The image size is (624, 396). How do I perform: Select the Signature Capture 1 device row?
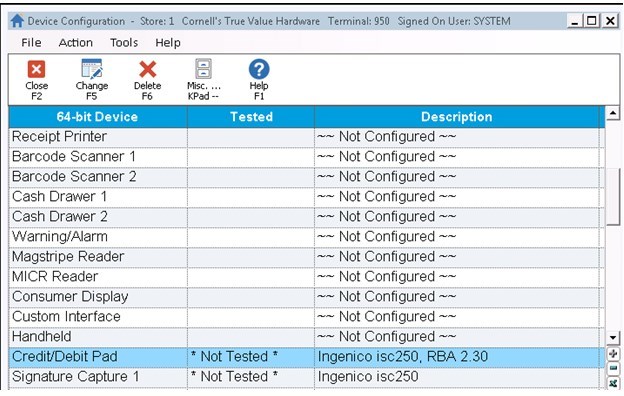click(x=304, y=376)
